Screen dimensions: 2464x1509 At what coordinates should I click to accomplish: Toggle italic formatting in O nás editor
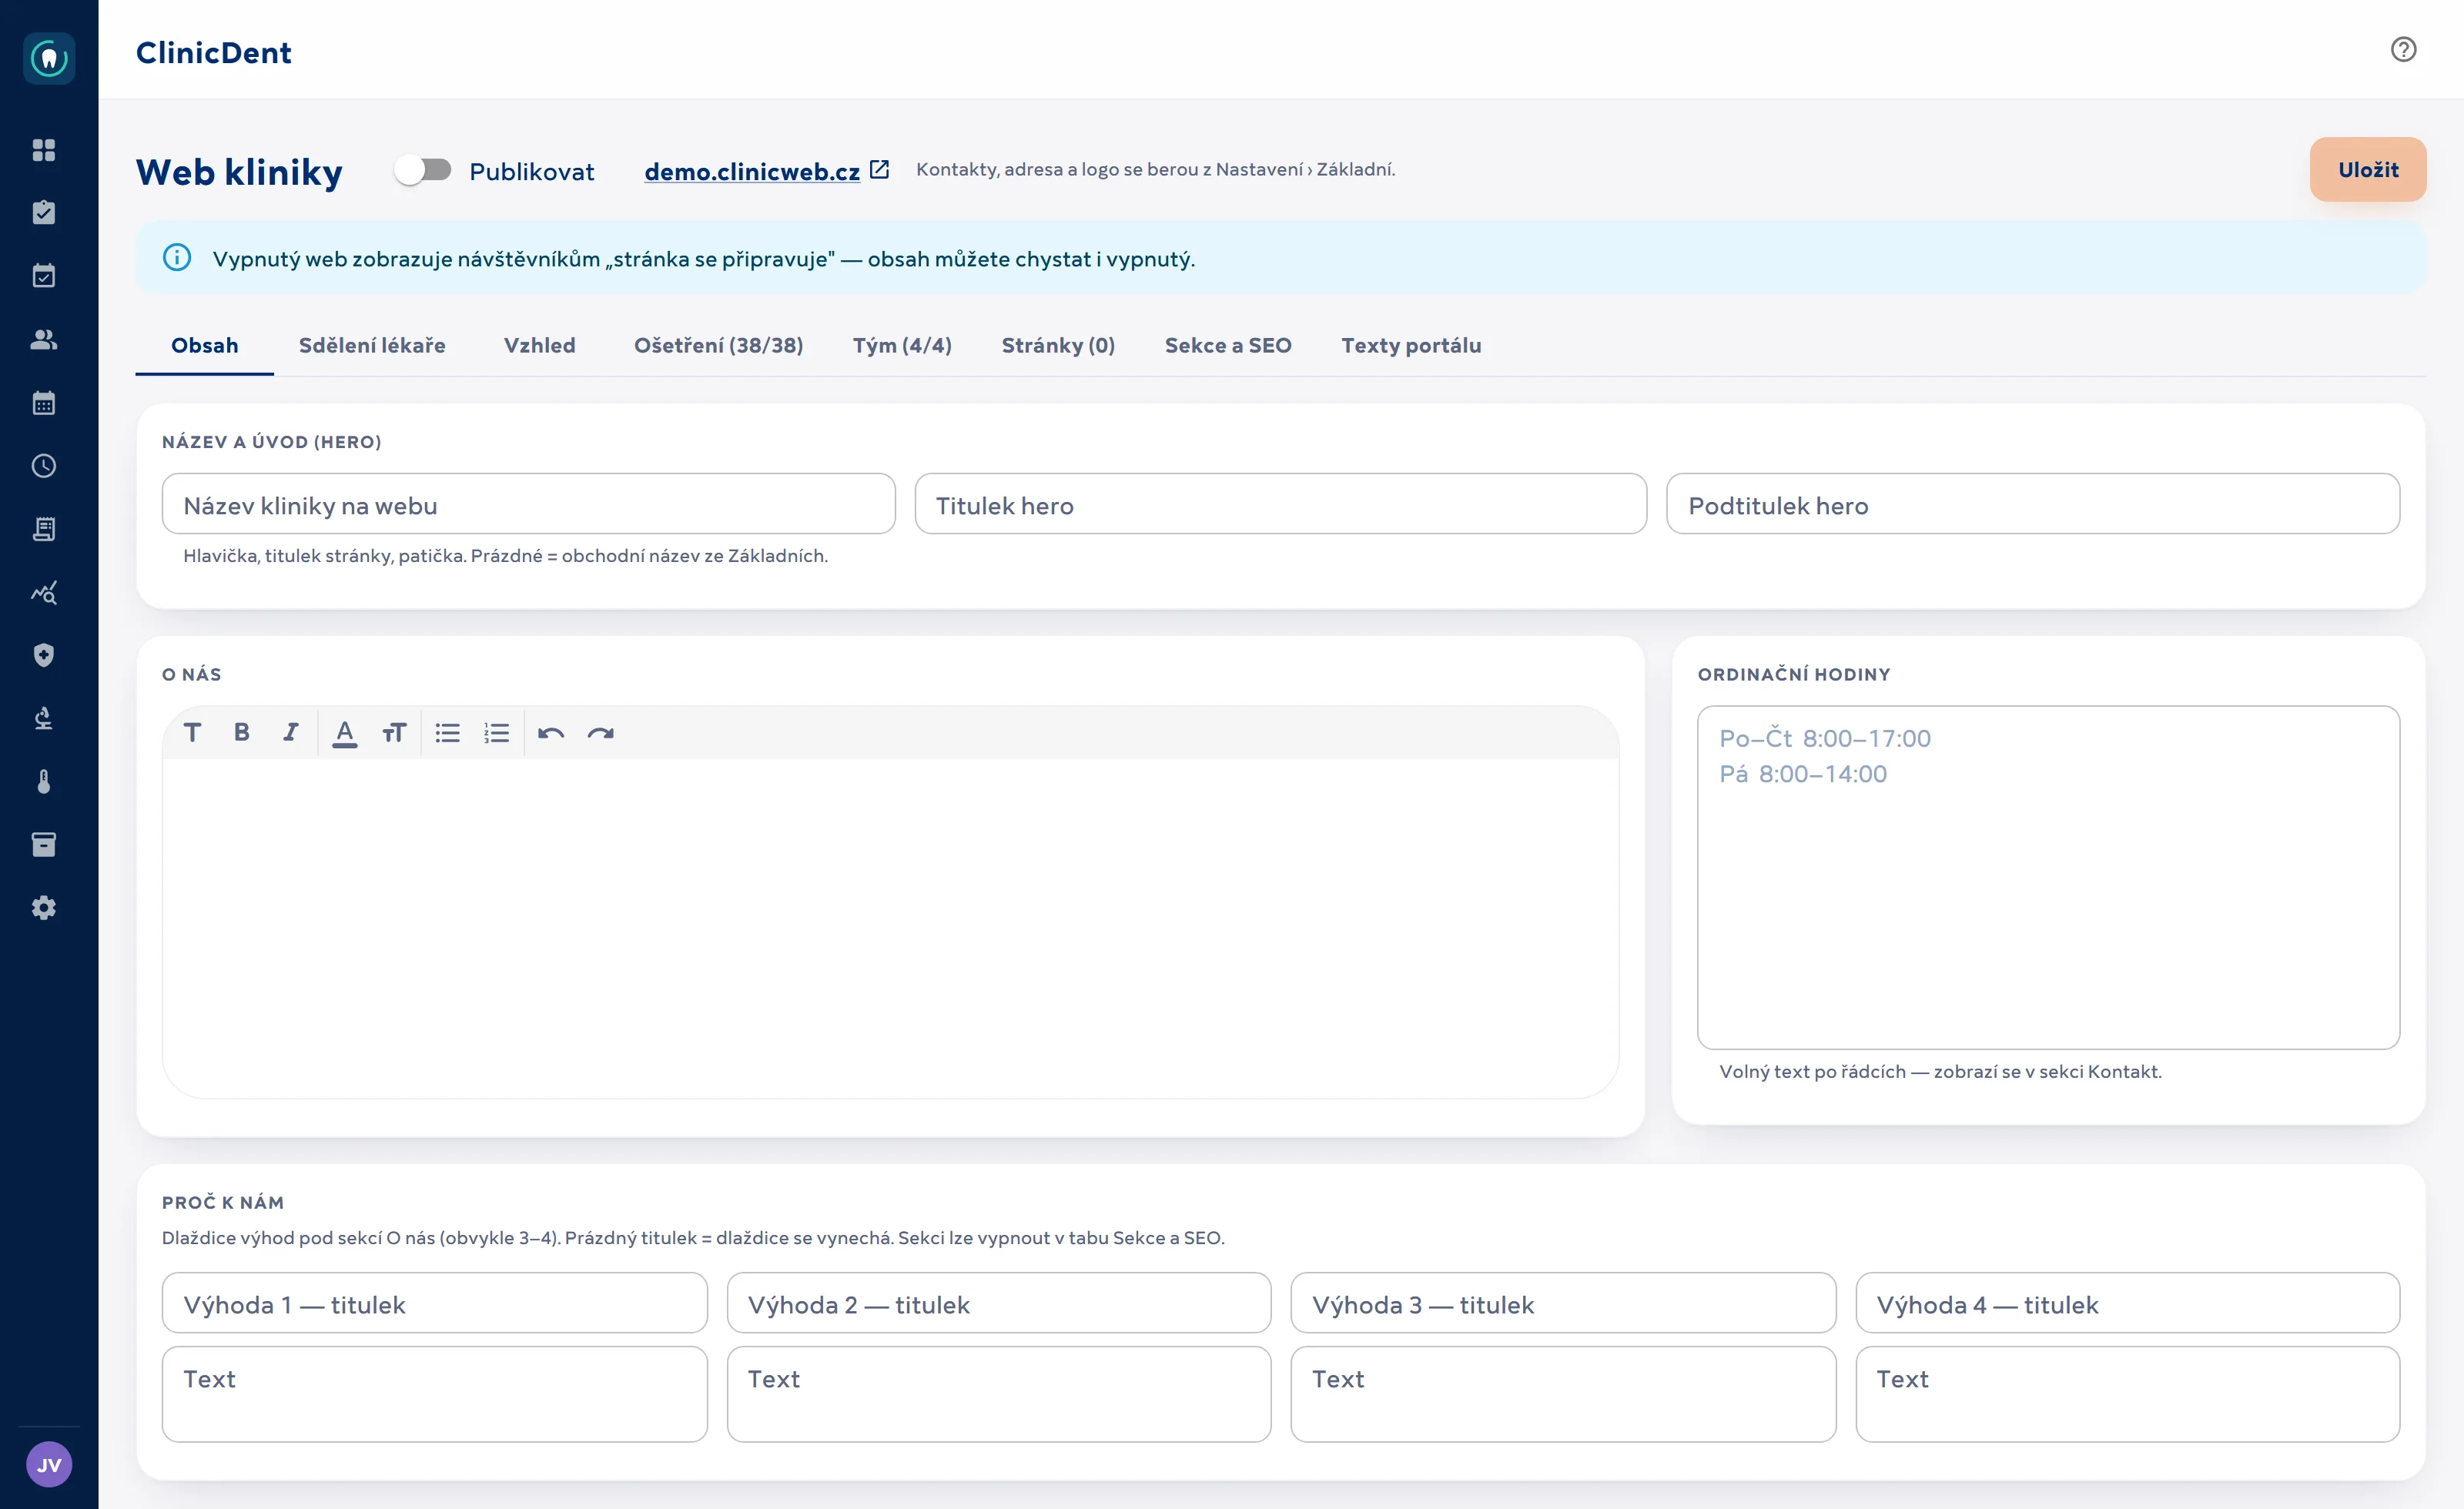point(291,733)
